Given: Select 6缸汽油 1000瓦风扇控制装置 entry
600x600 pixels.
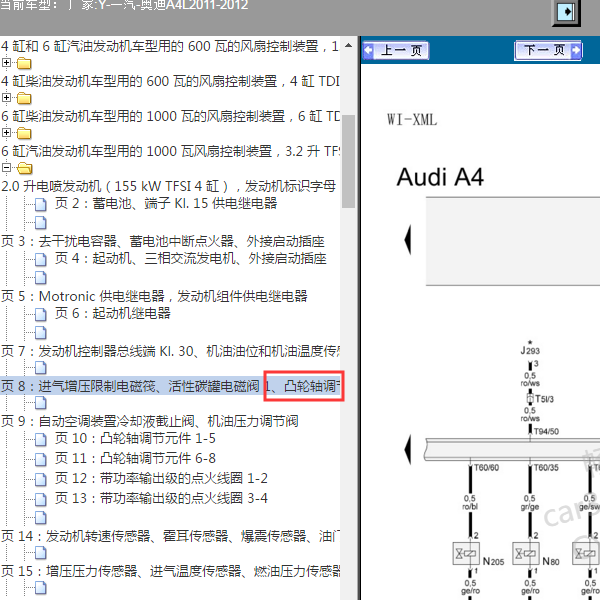Looking at the screenshot, I should click(x=170, y=151).
